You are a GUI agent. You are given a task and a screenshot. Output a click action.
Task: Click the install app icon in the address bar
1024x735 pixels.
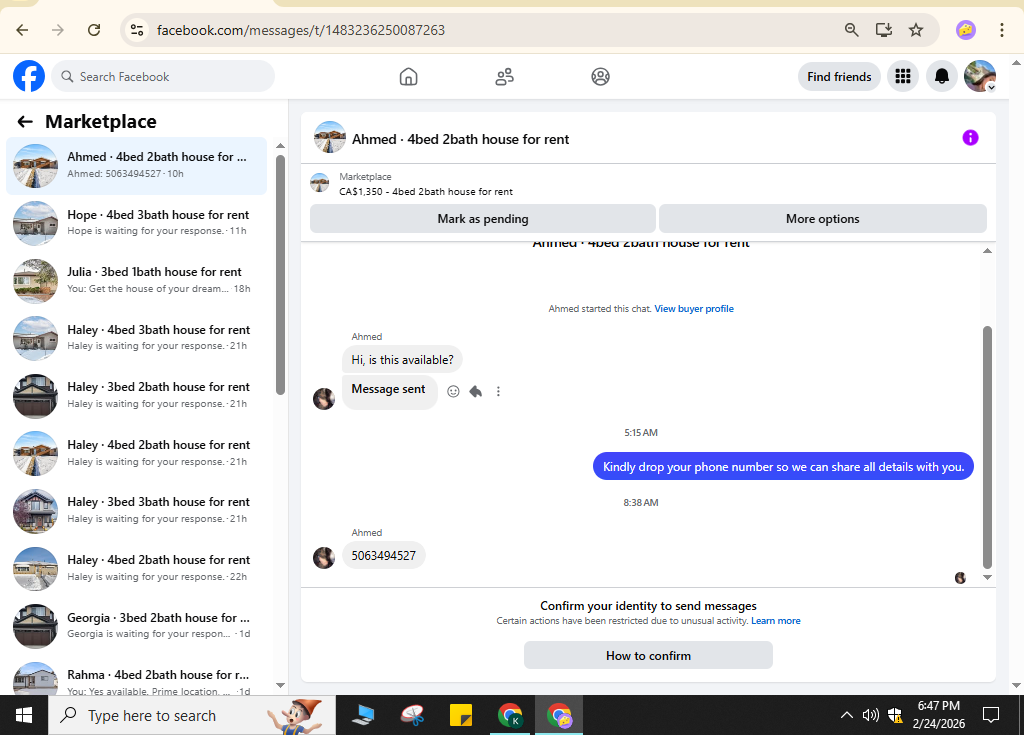(x=884, y=30)
